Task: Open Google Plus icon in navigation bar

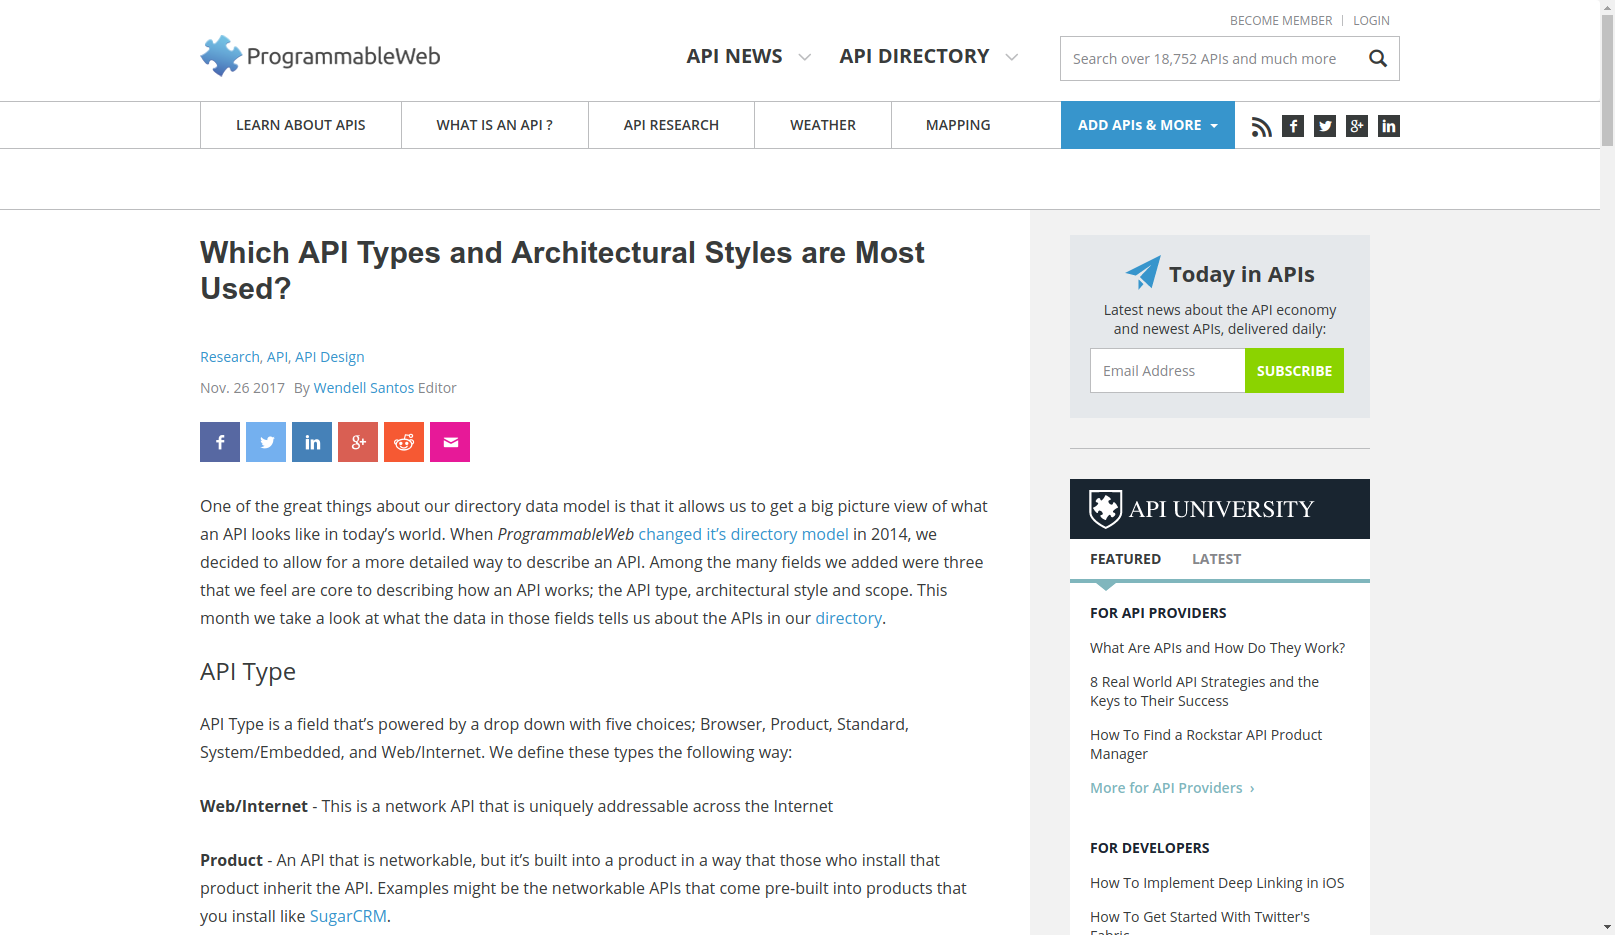Action: [x=1357, y=126]
